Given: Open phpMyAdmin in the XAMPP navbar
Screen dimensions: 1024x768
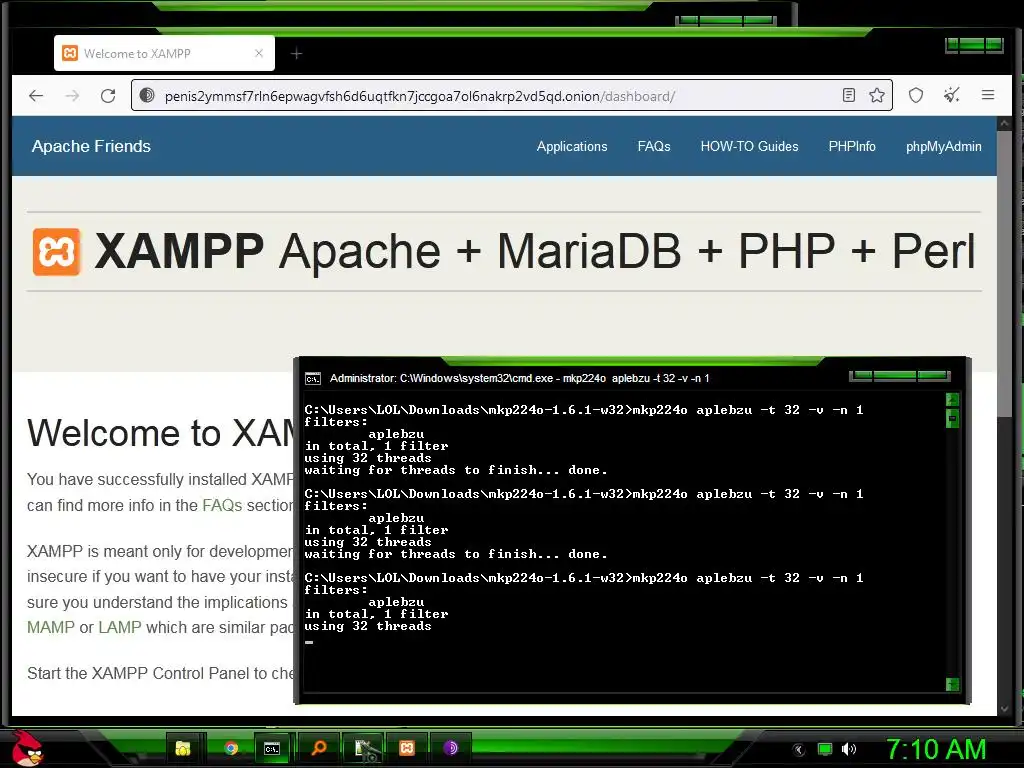Looking at the screenshot, I should pyautogui.click(x=944, y=146).
